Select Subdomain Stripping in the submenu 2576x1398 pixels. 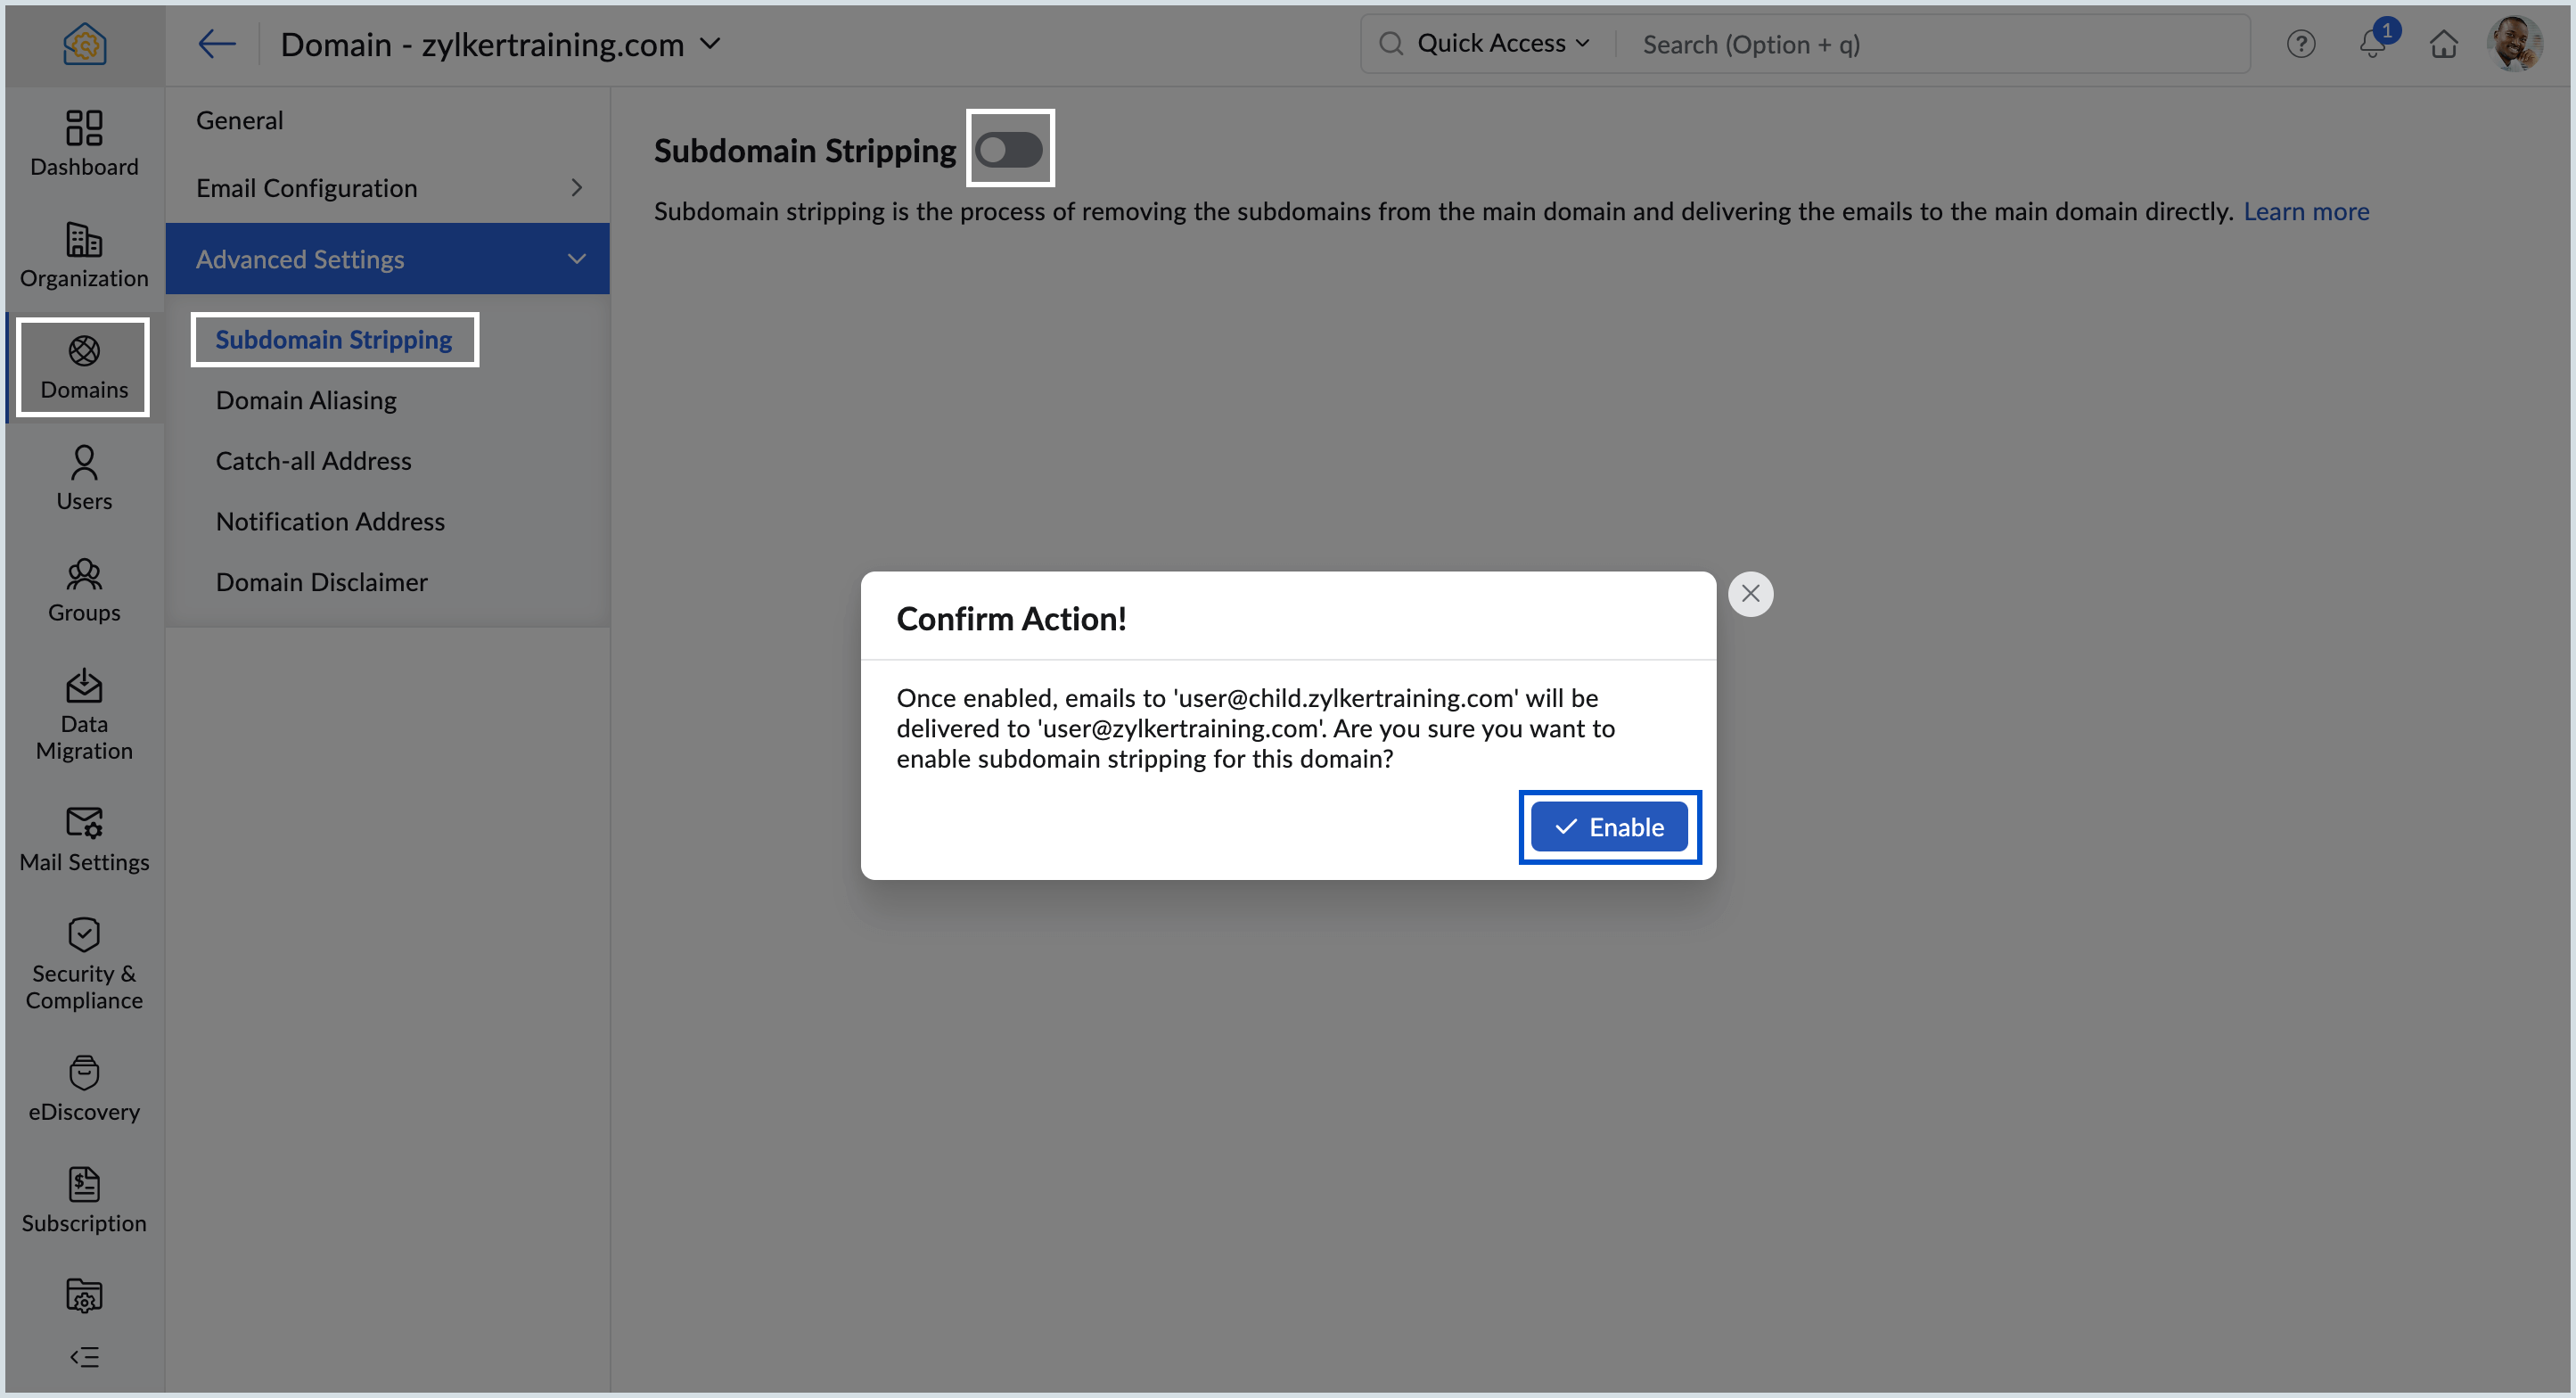pyautogui.click(x=334, y=339)
